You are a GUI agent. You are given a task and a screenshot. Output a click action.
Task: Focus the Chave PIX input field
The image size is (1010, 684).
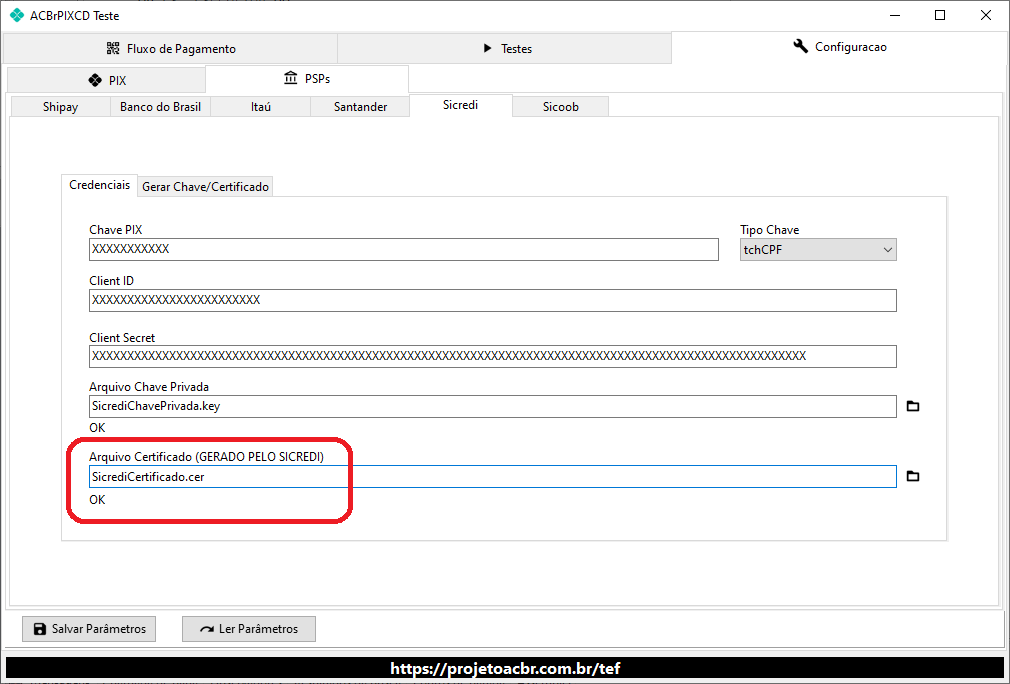coord(404,250)
